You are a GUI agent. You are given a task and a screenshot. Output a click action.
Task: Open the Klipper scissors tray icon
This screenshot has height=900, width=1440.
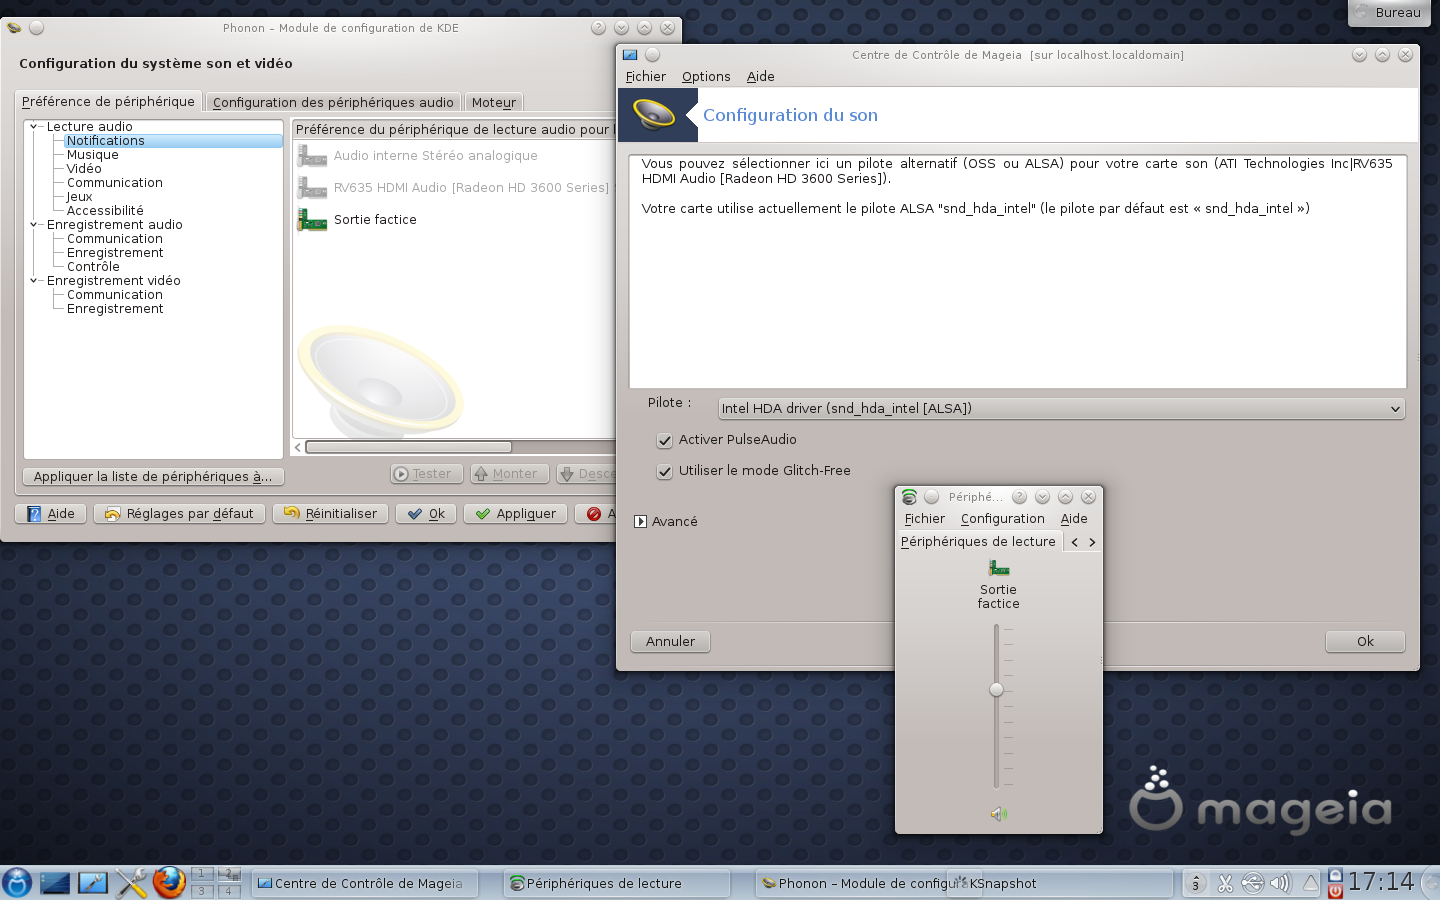click(1225, 883)
